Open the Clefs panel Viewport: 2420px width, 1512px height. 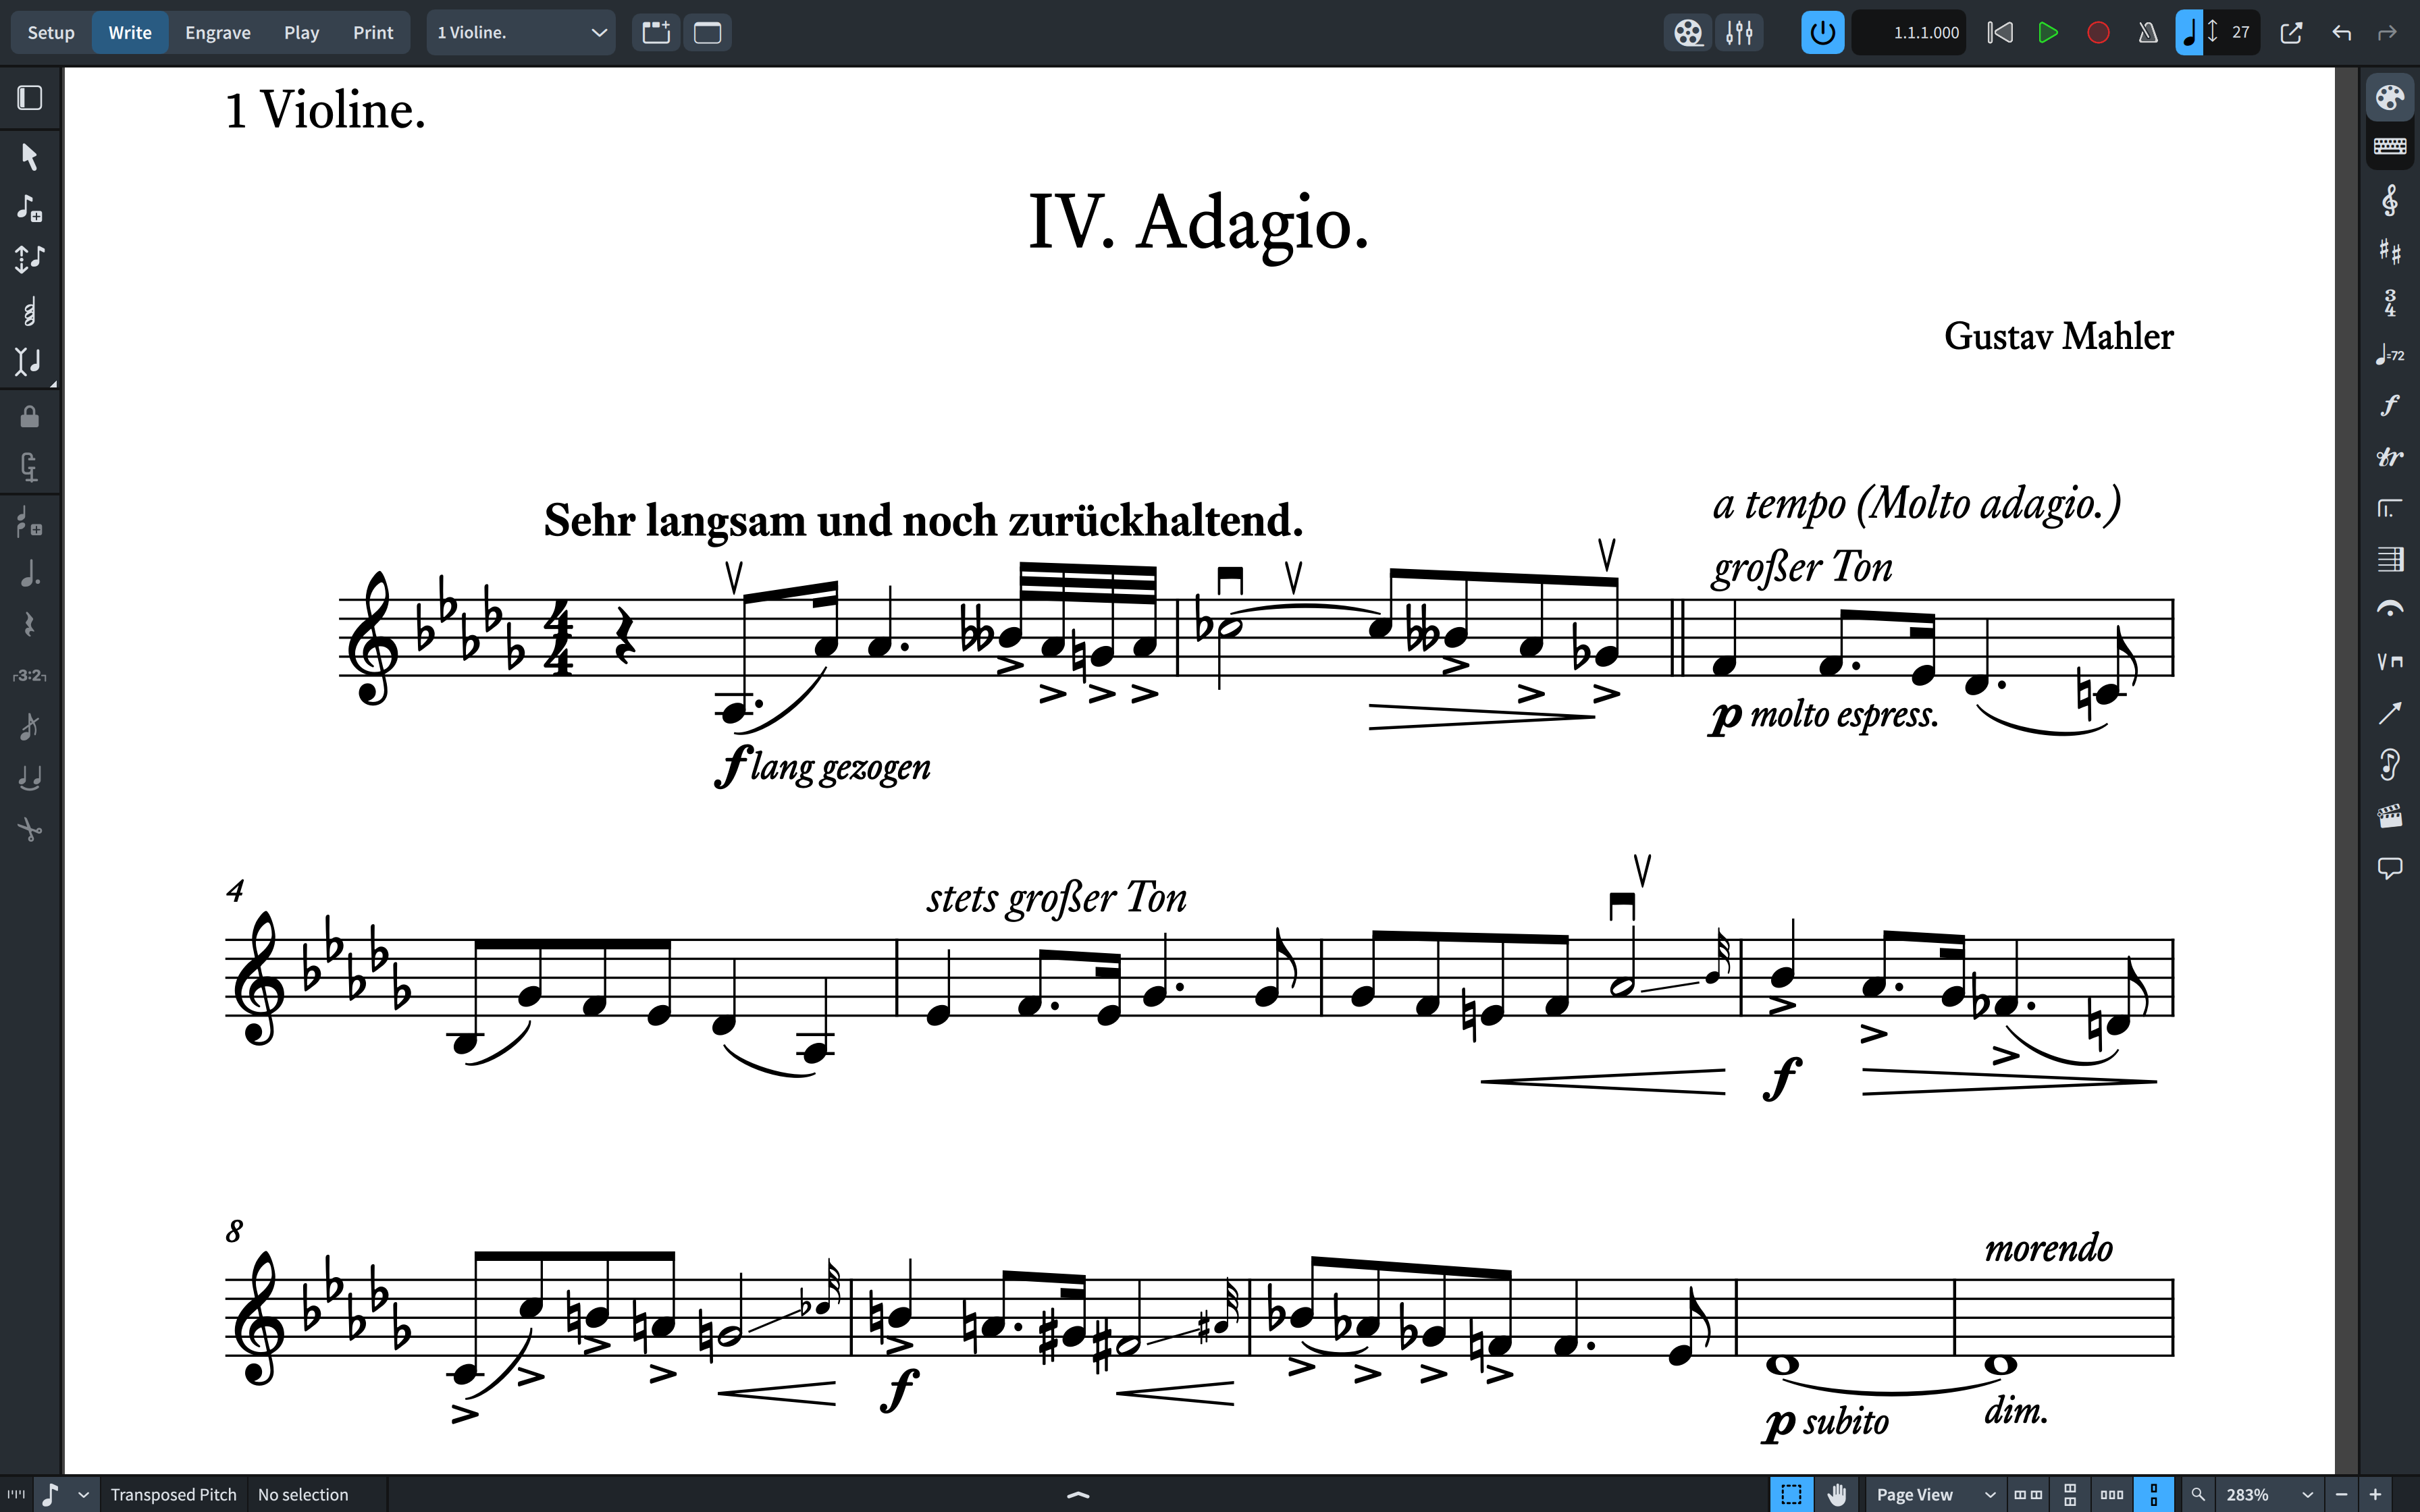2390,201
